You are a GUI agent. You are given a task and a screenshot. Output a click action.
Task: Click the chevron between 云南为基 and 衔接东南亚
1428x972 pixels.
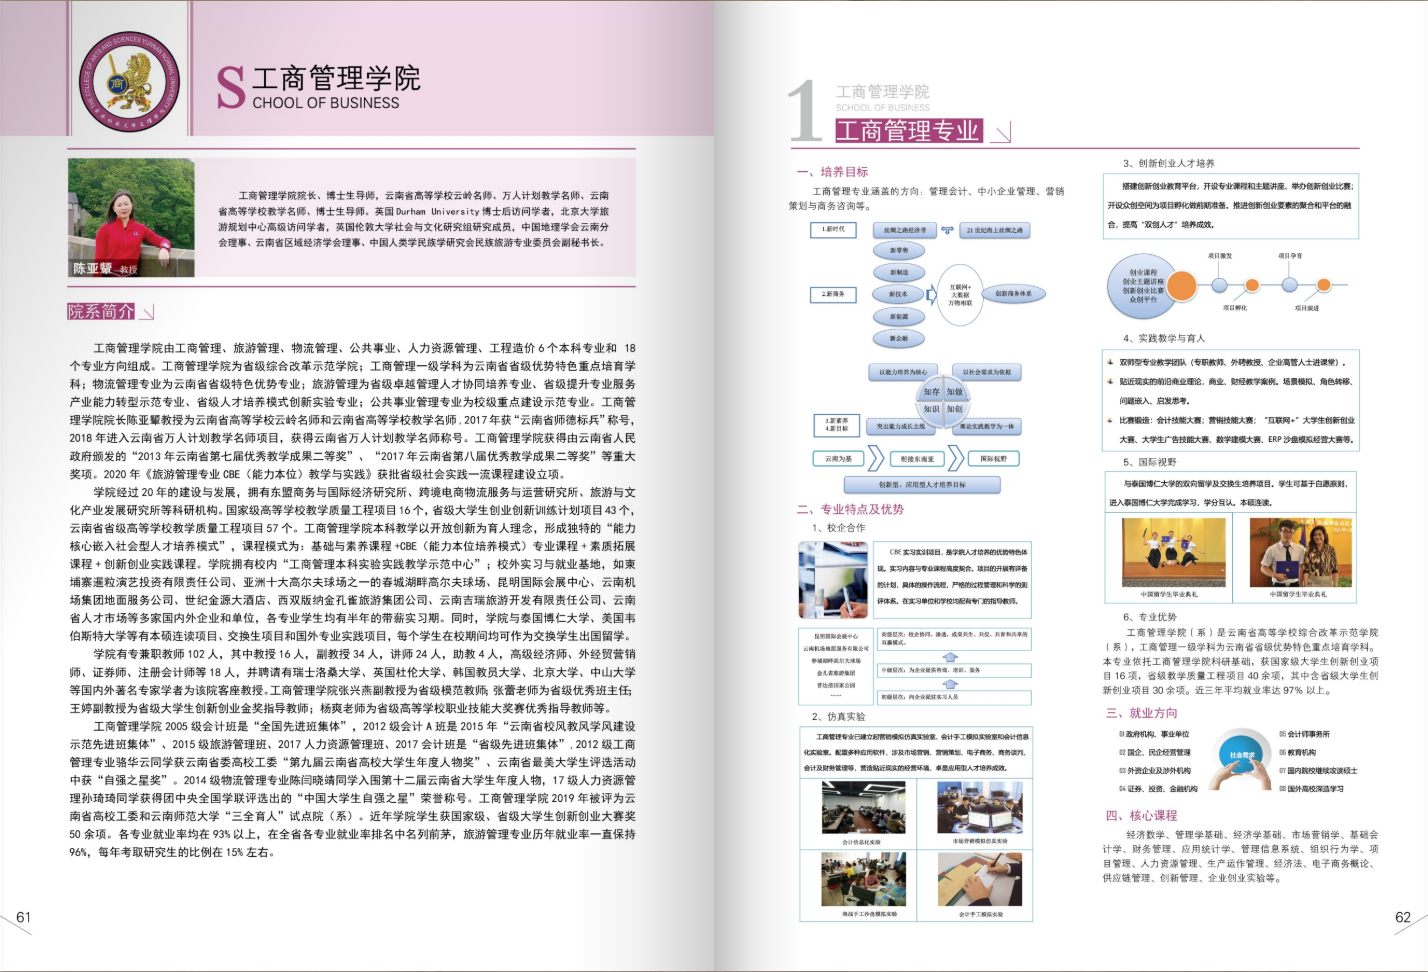(x=876, y=458)
